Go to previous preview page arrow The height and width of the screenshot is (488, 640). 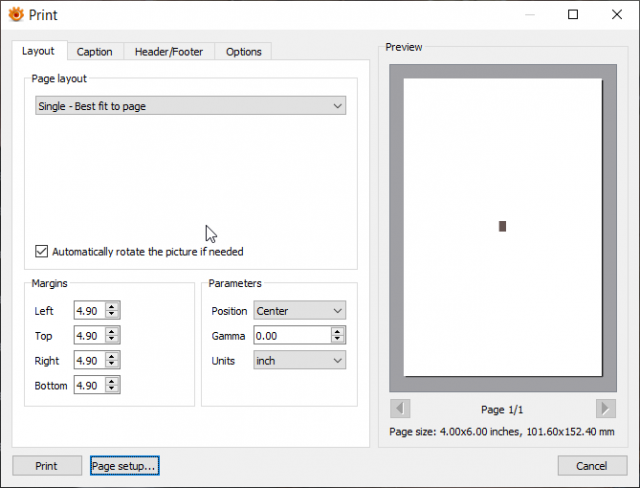400,408
